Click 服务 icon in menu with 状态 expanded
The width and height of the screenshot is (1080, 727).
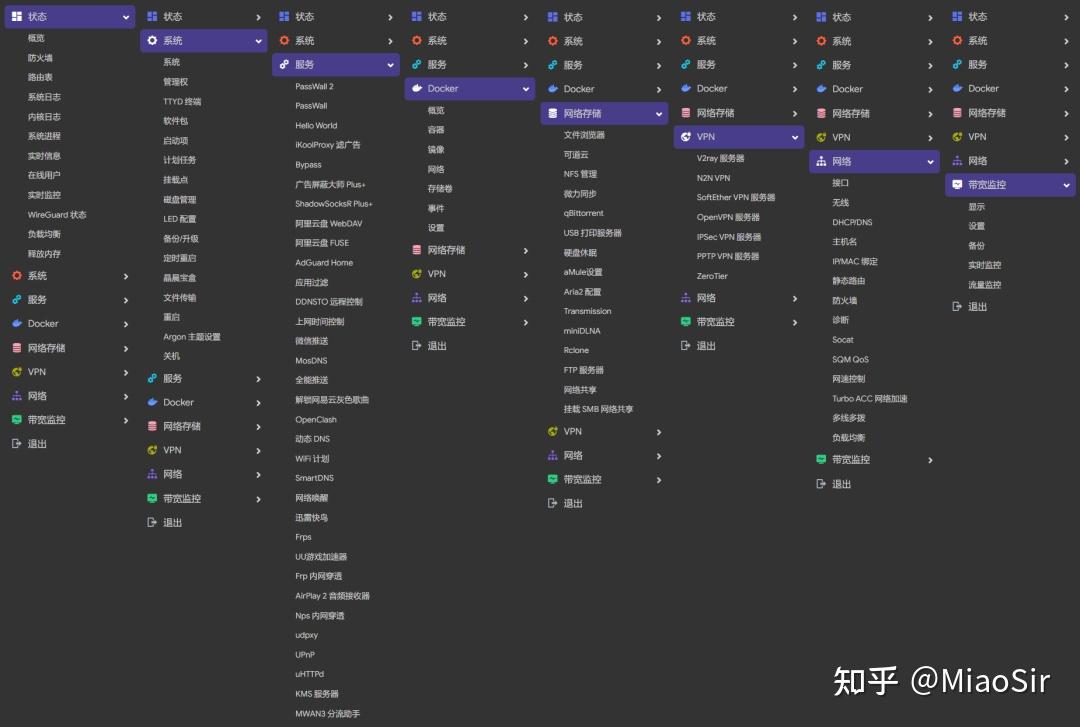[17, 300]
